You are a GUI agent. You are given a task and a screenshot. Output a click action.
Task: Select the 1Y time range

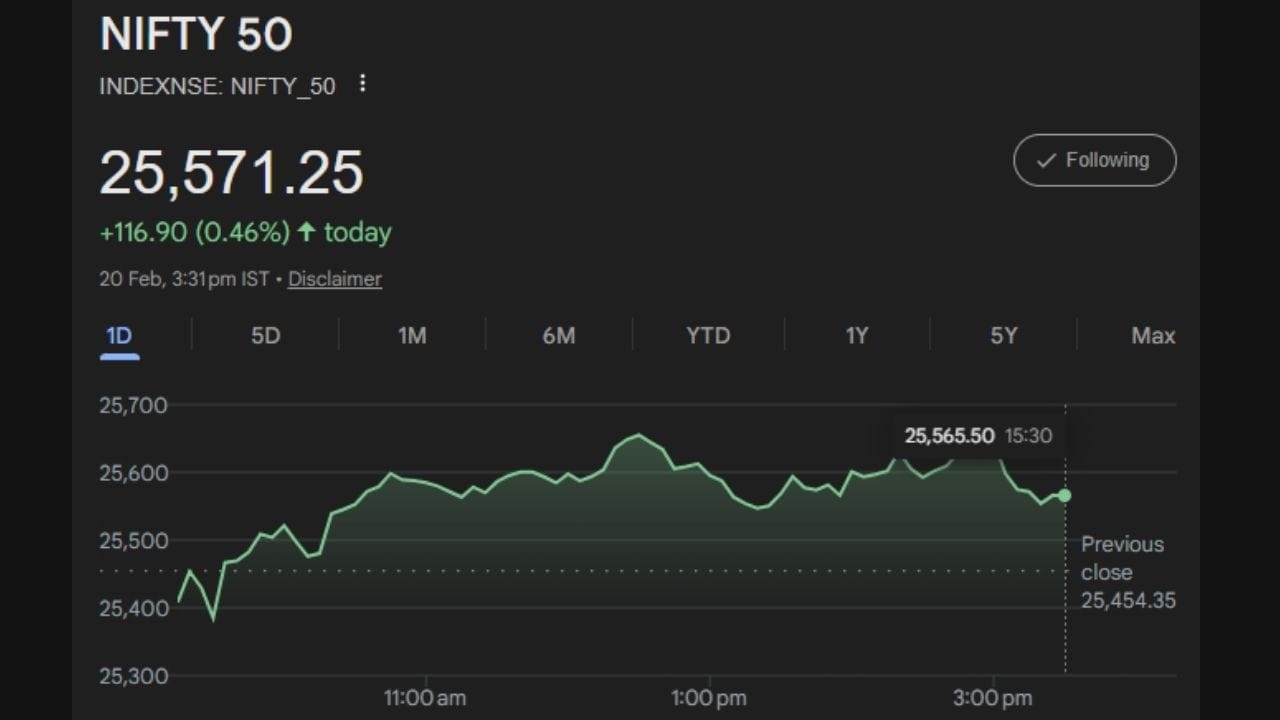(856, 336)
